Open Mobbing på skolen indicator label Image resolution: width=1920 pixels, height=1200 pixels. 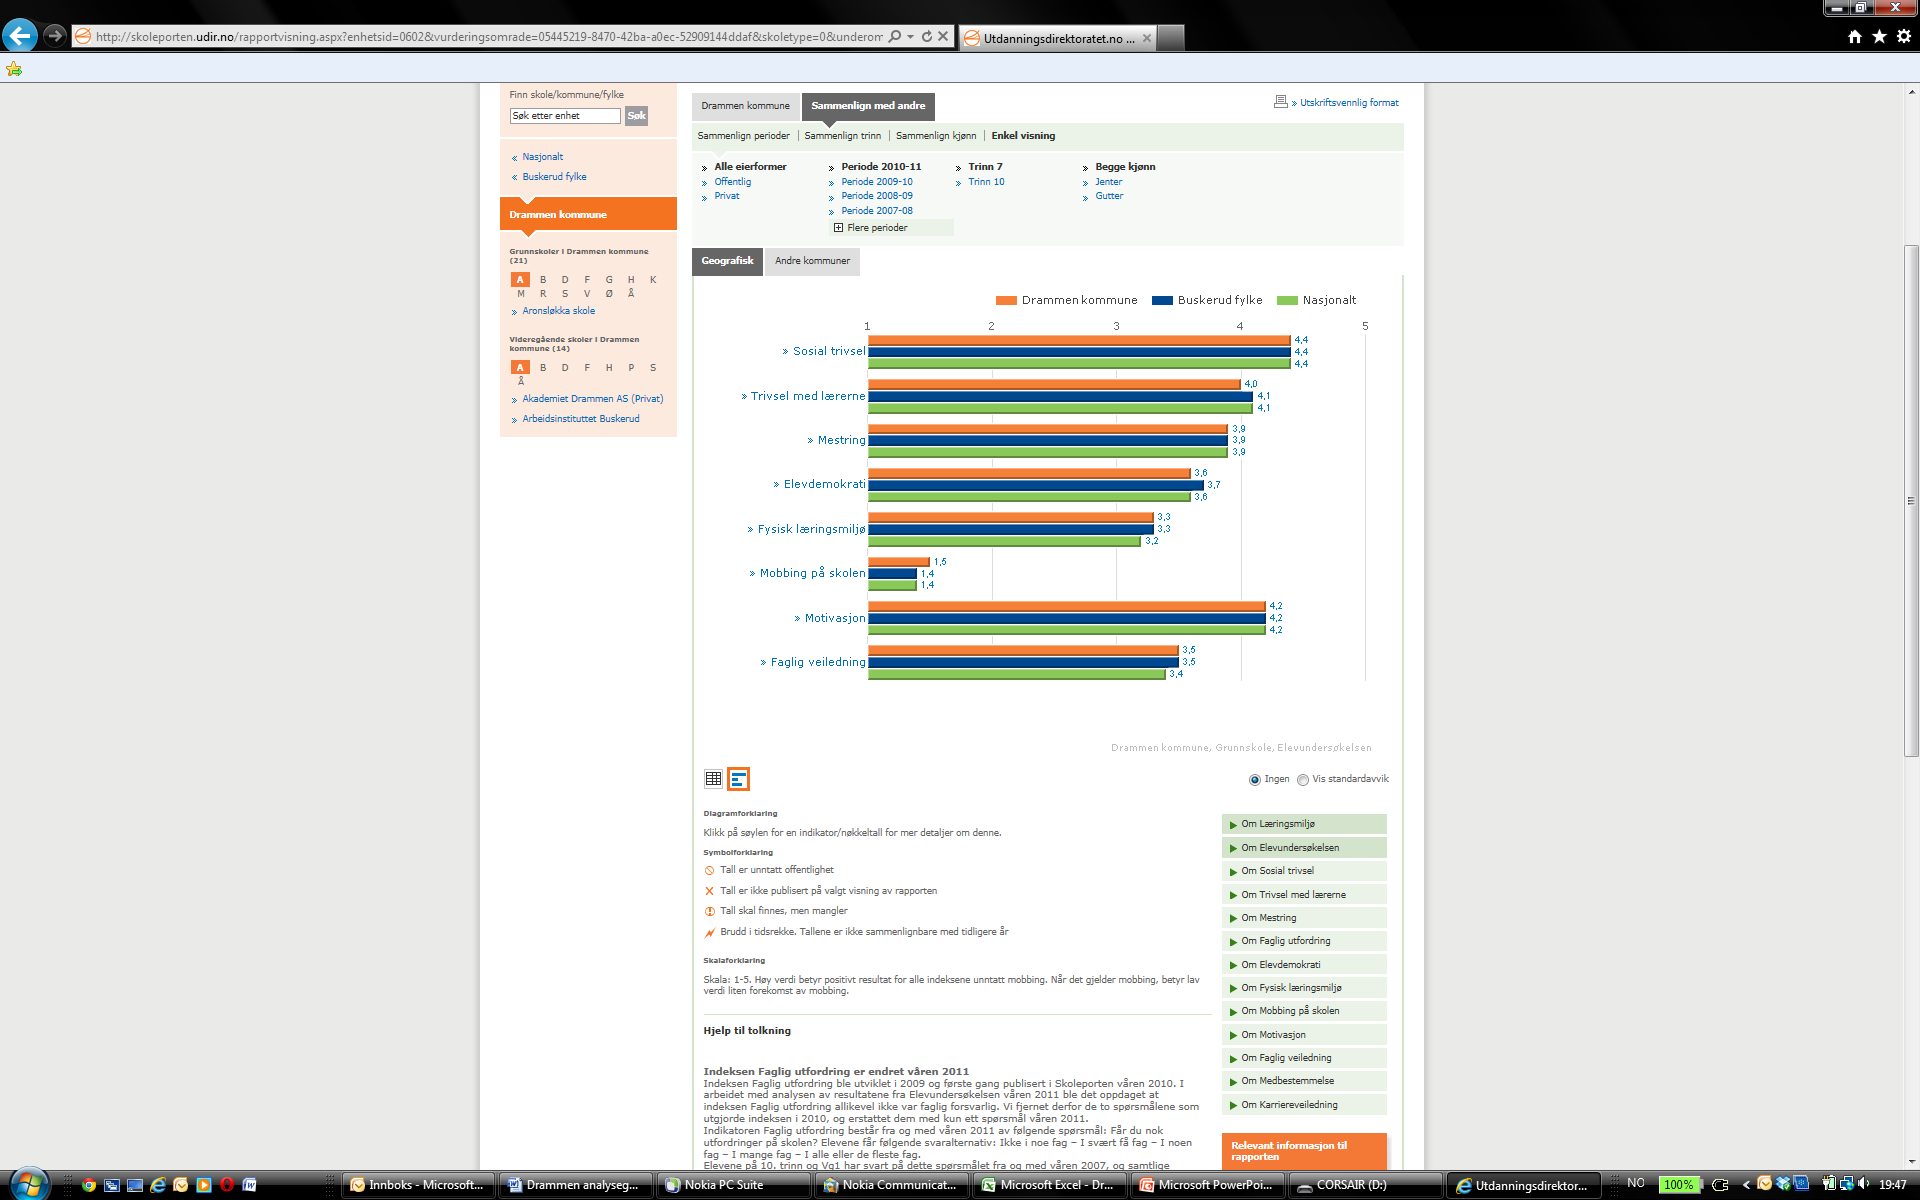coord(812,573)
